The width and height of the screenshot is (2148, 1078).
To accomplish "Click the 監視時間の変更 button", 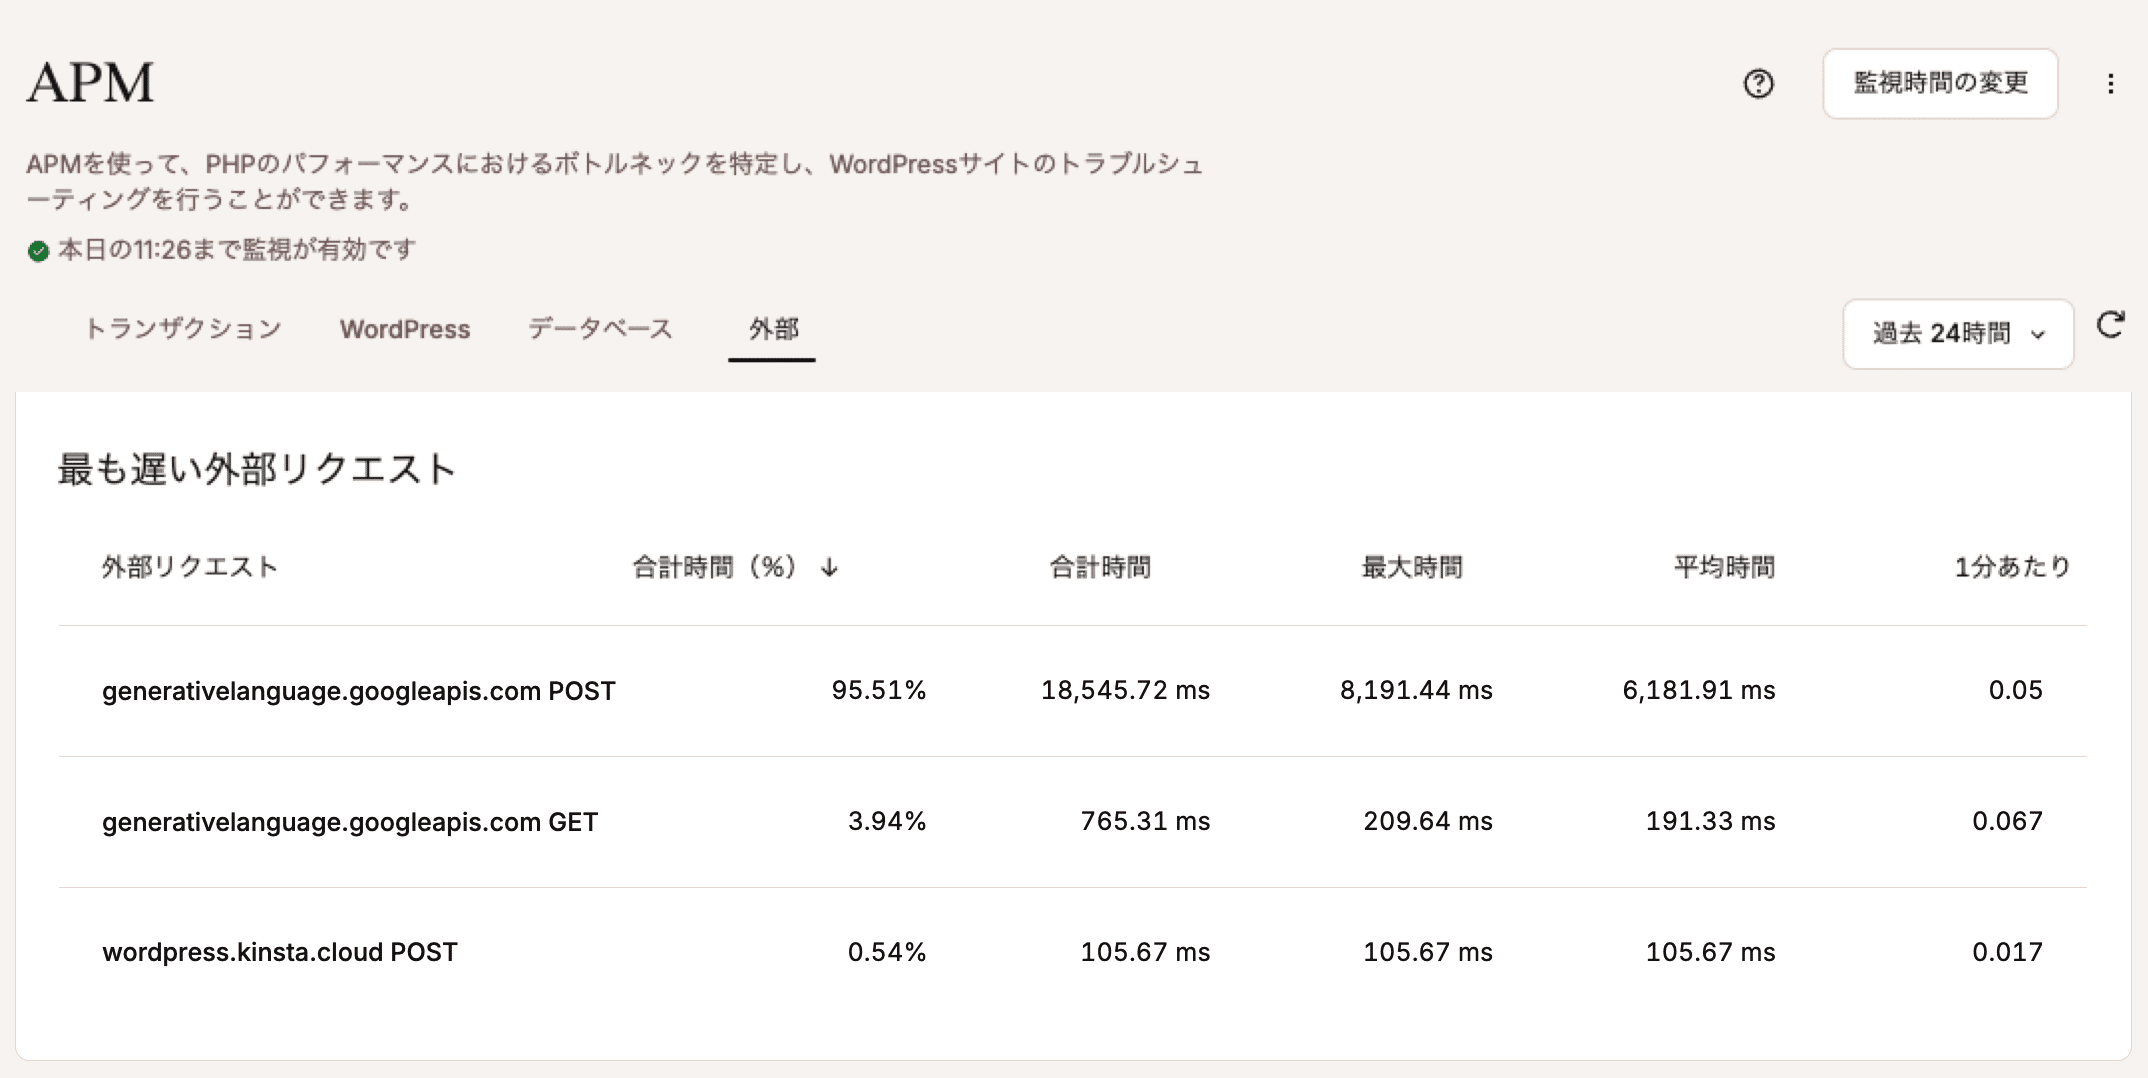I will click(1940, 83).
